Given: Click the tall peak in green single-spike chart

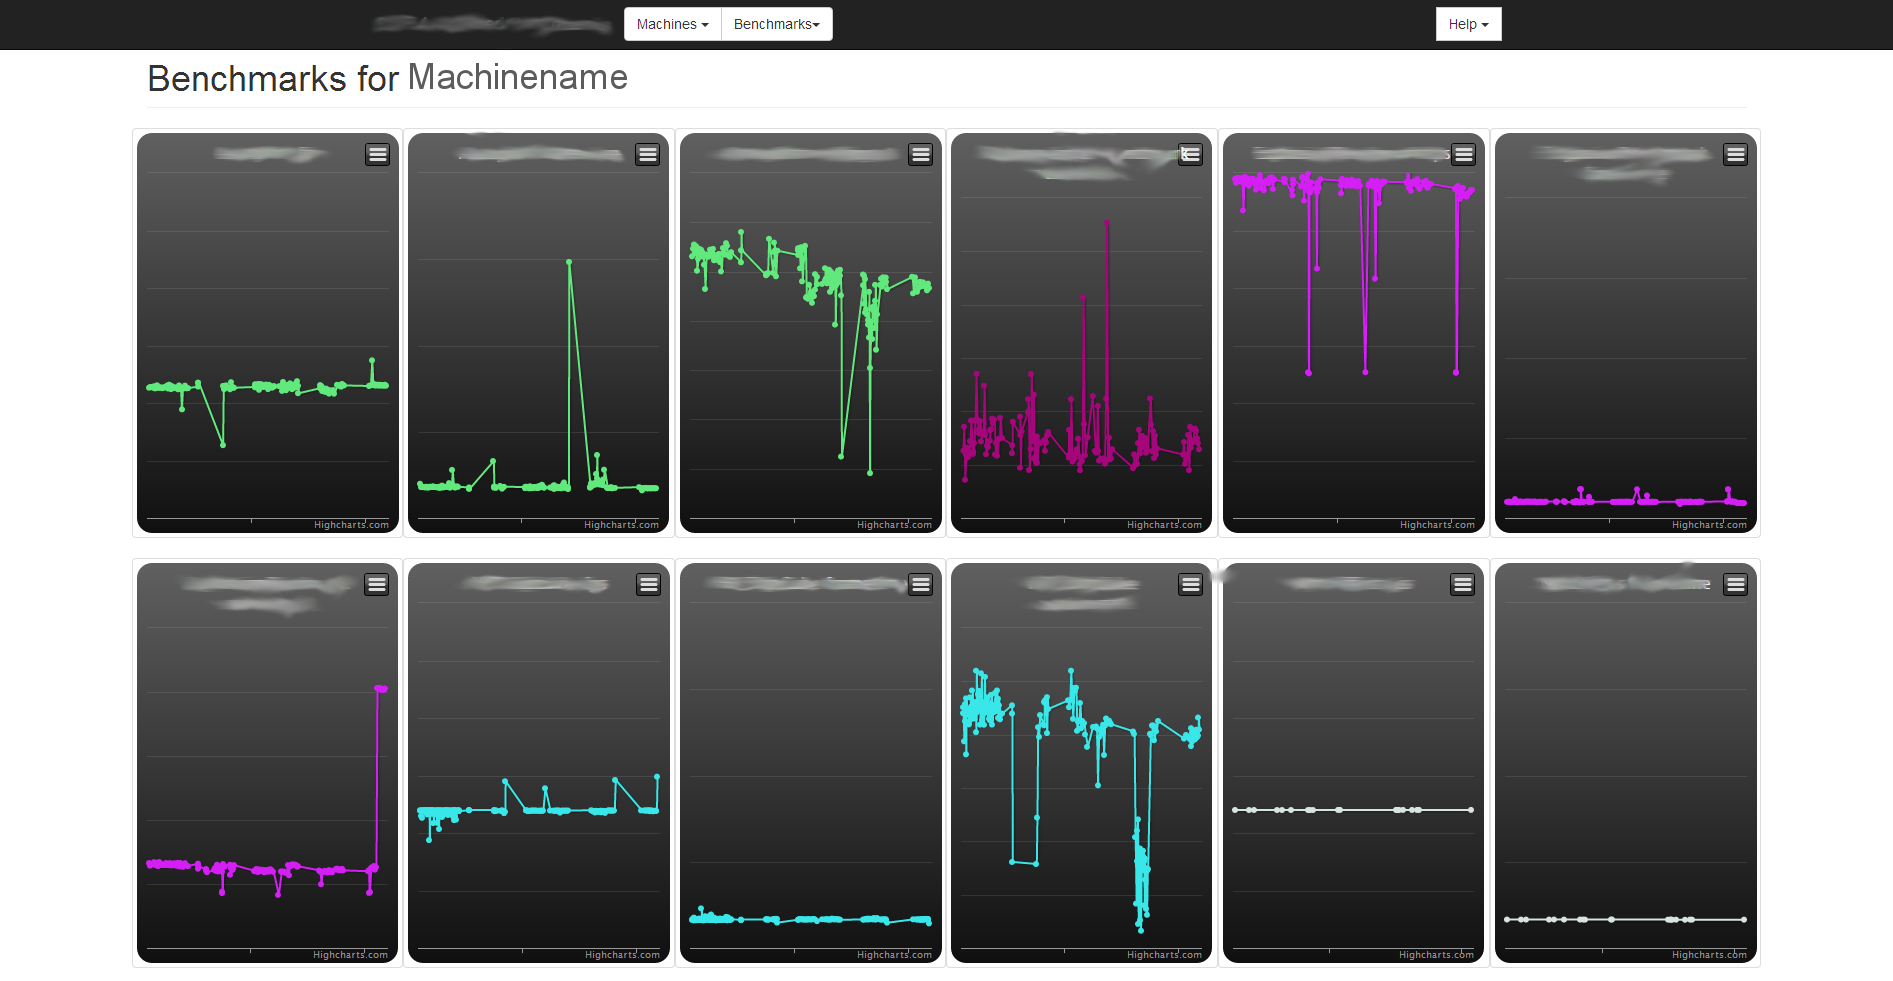Looking at the screenshot, I should tap(569, 262).
